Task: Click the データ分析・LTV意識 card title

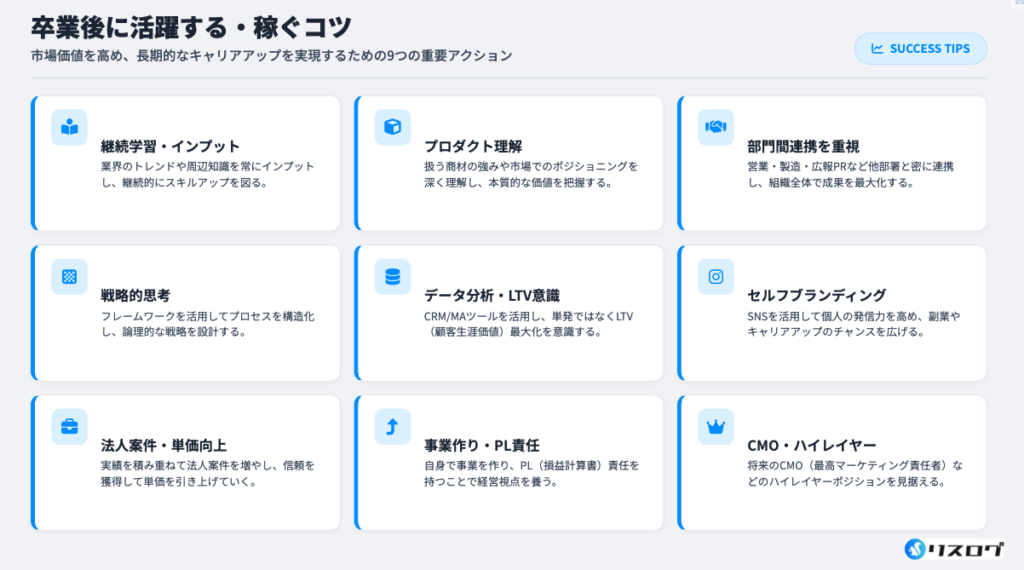Action: [x=492, y=296]
